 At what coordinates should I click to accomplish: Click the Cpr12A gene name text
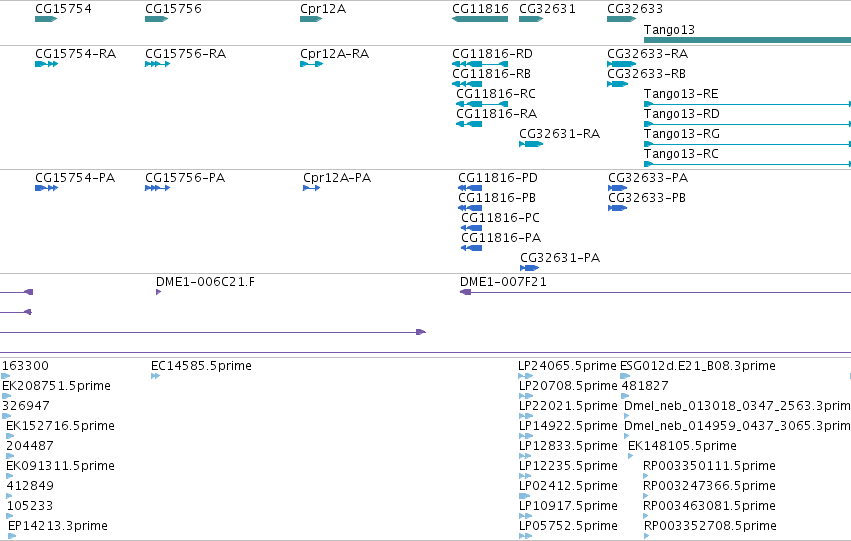[323, 9]
